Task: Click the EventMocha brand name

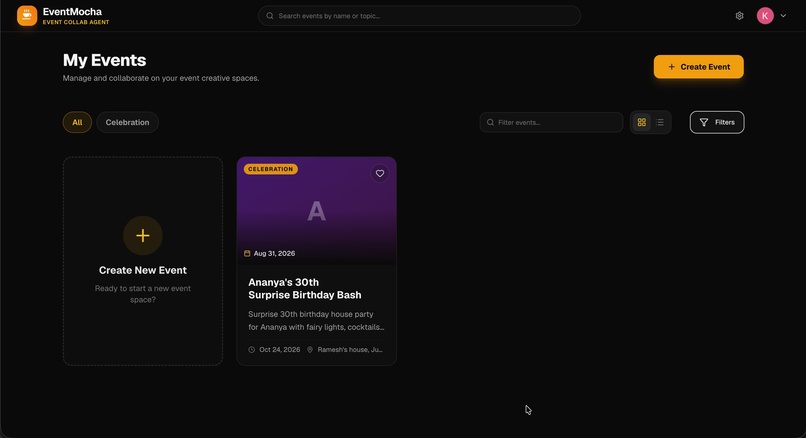Action: tap(72, 12)
